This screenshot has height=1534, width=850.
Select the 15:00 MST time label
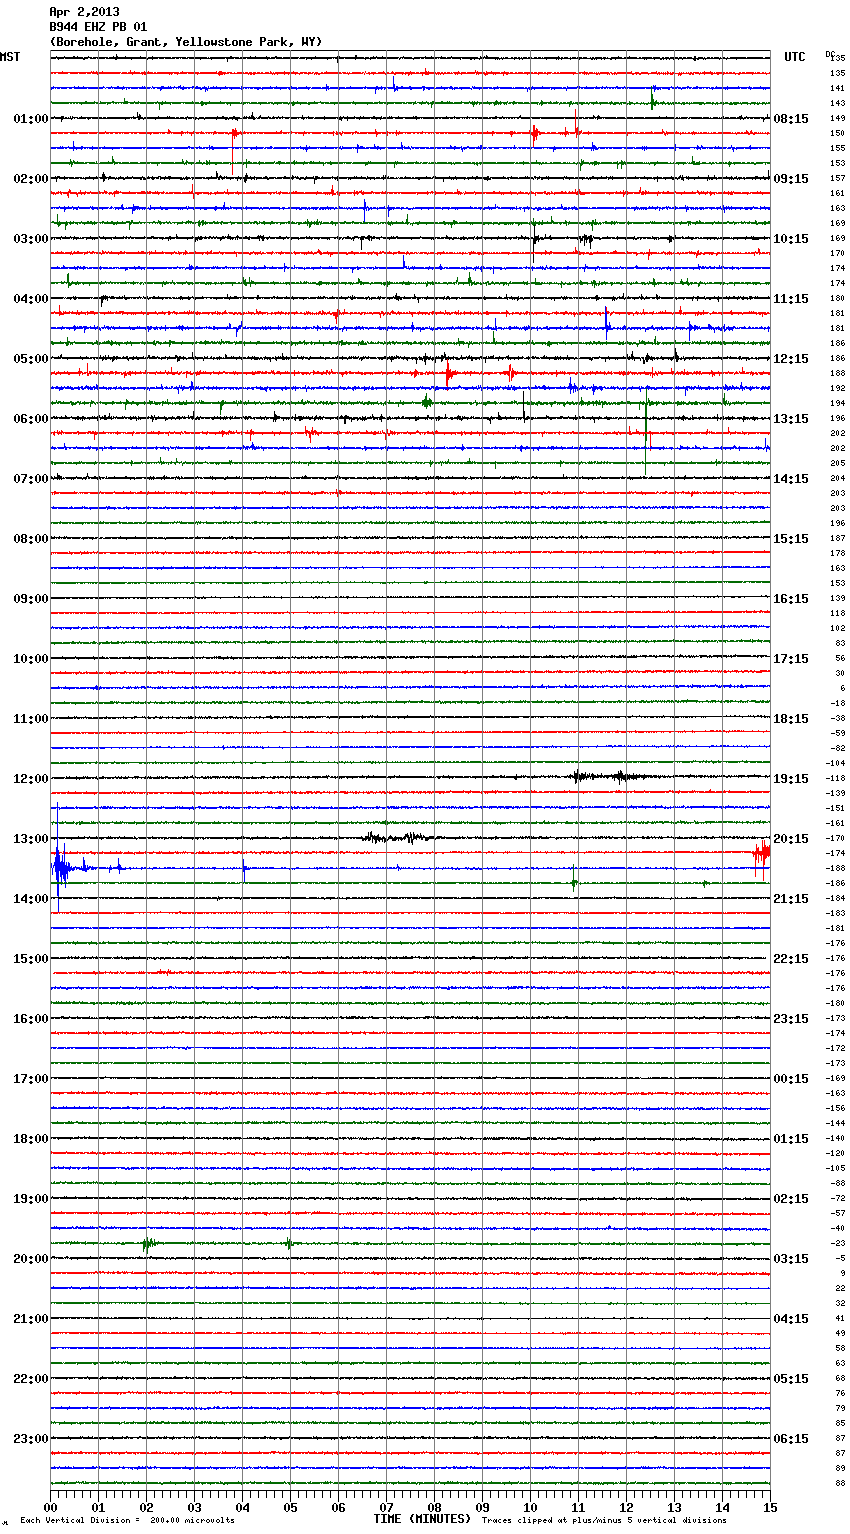tap(31, 959)
